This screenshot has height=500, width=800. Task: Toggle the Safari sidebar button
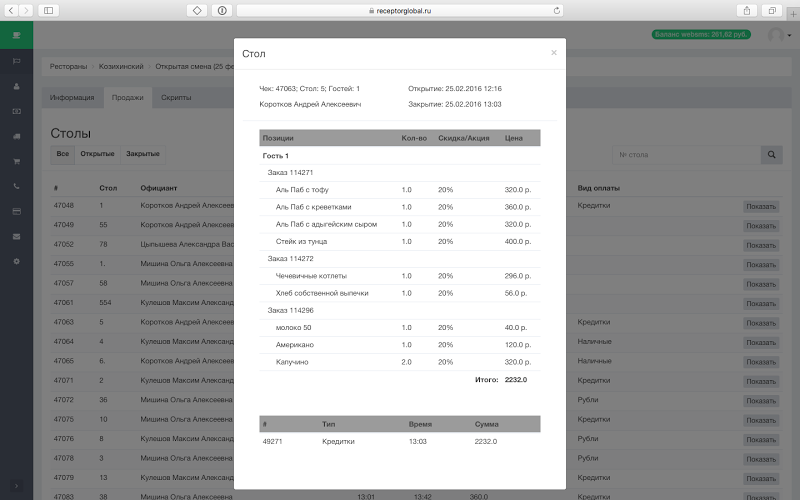48,10
